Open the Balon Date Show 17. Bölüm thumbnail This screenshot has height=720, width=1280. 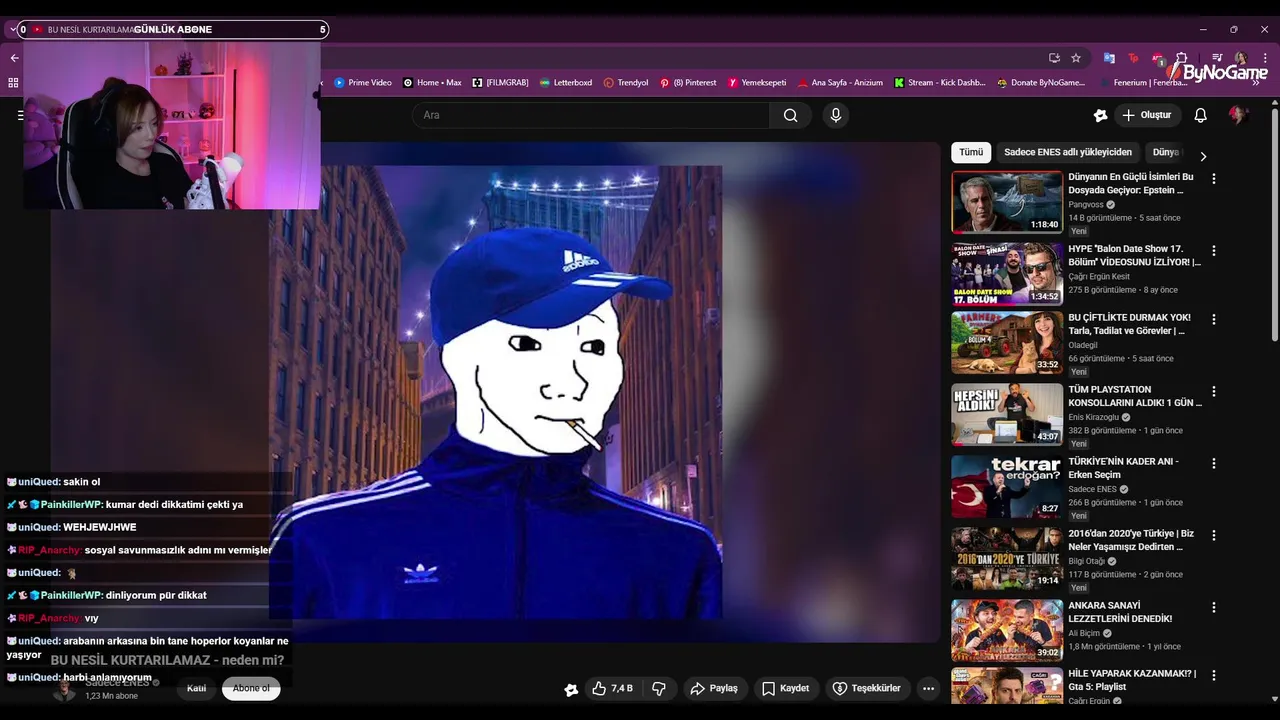pyautogui.click(x=1007, y=274)
